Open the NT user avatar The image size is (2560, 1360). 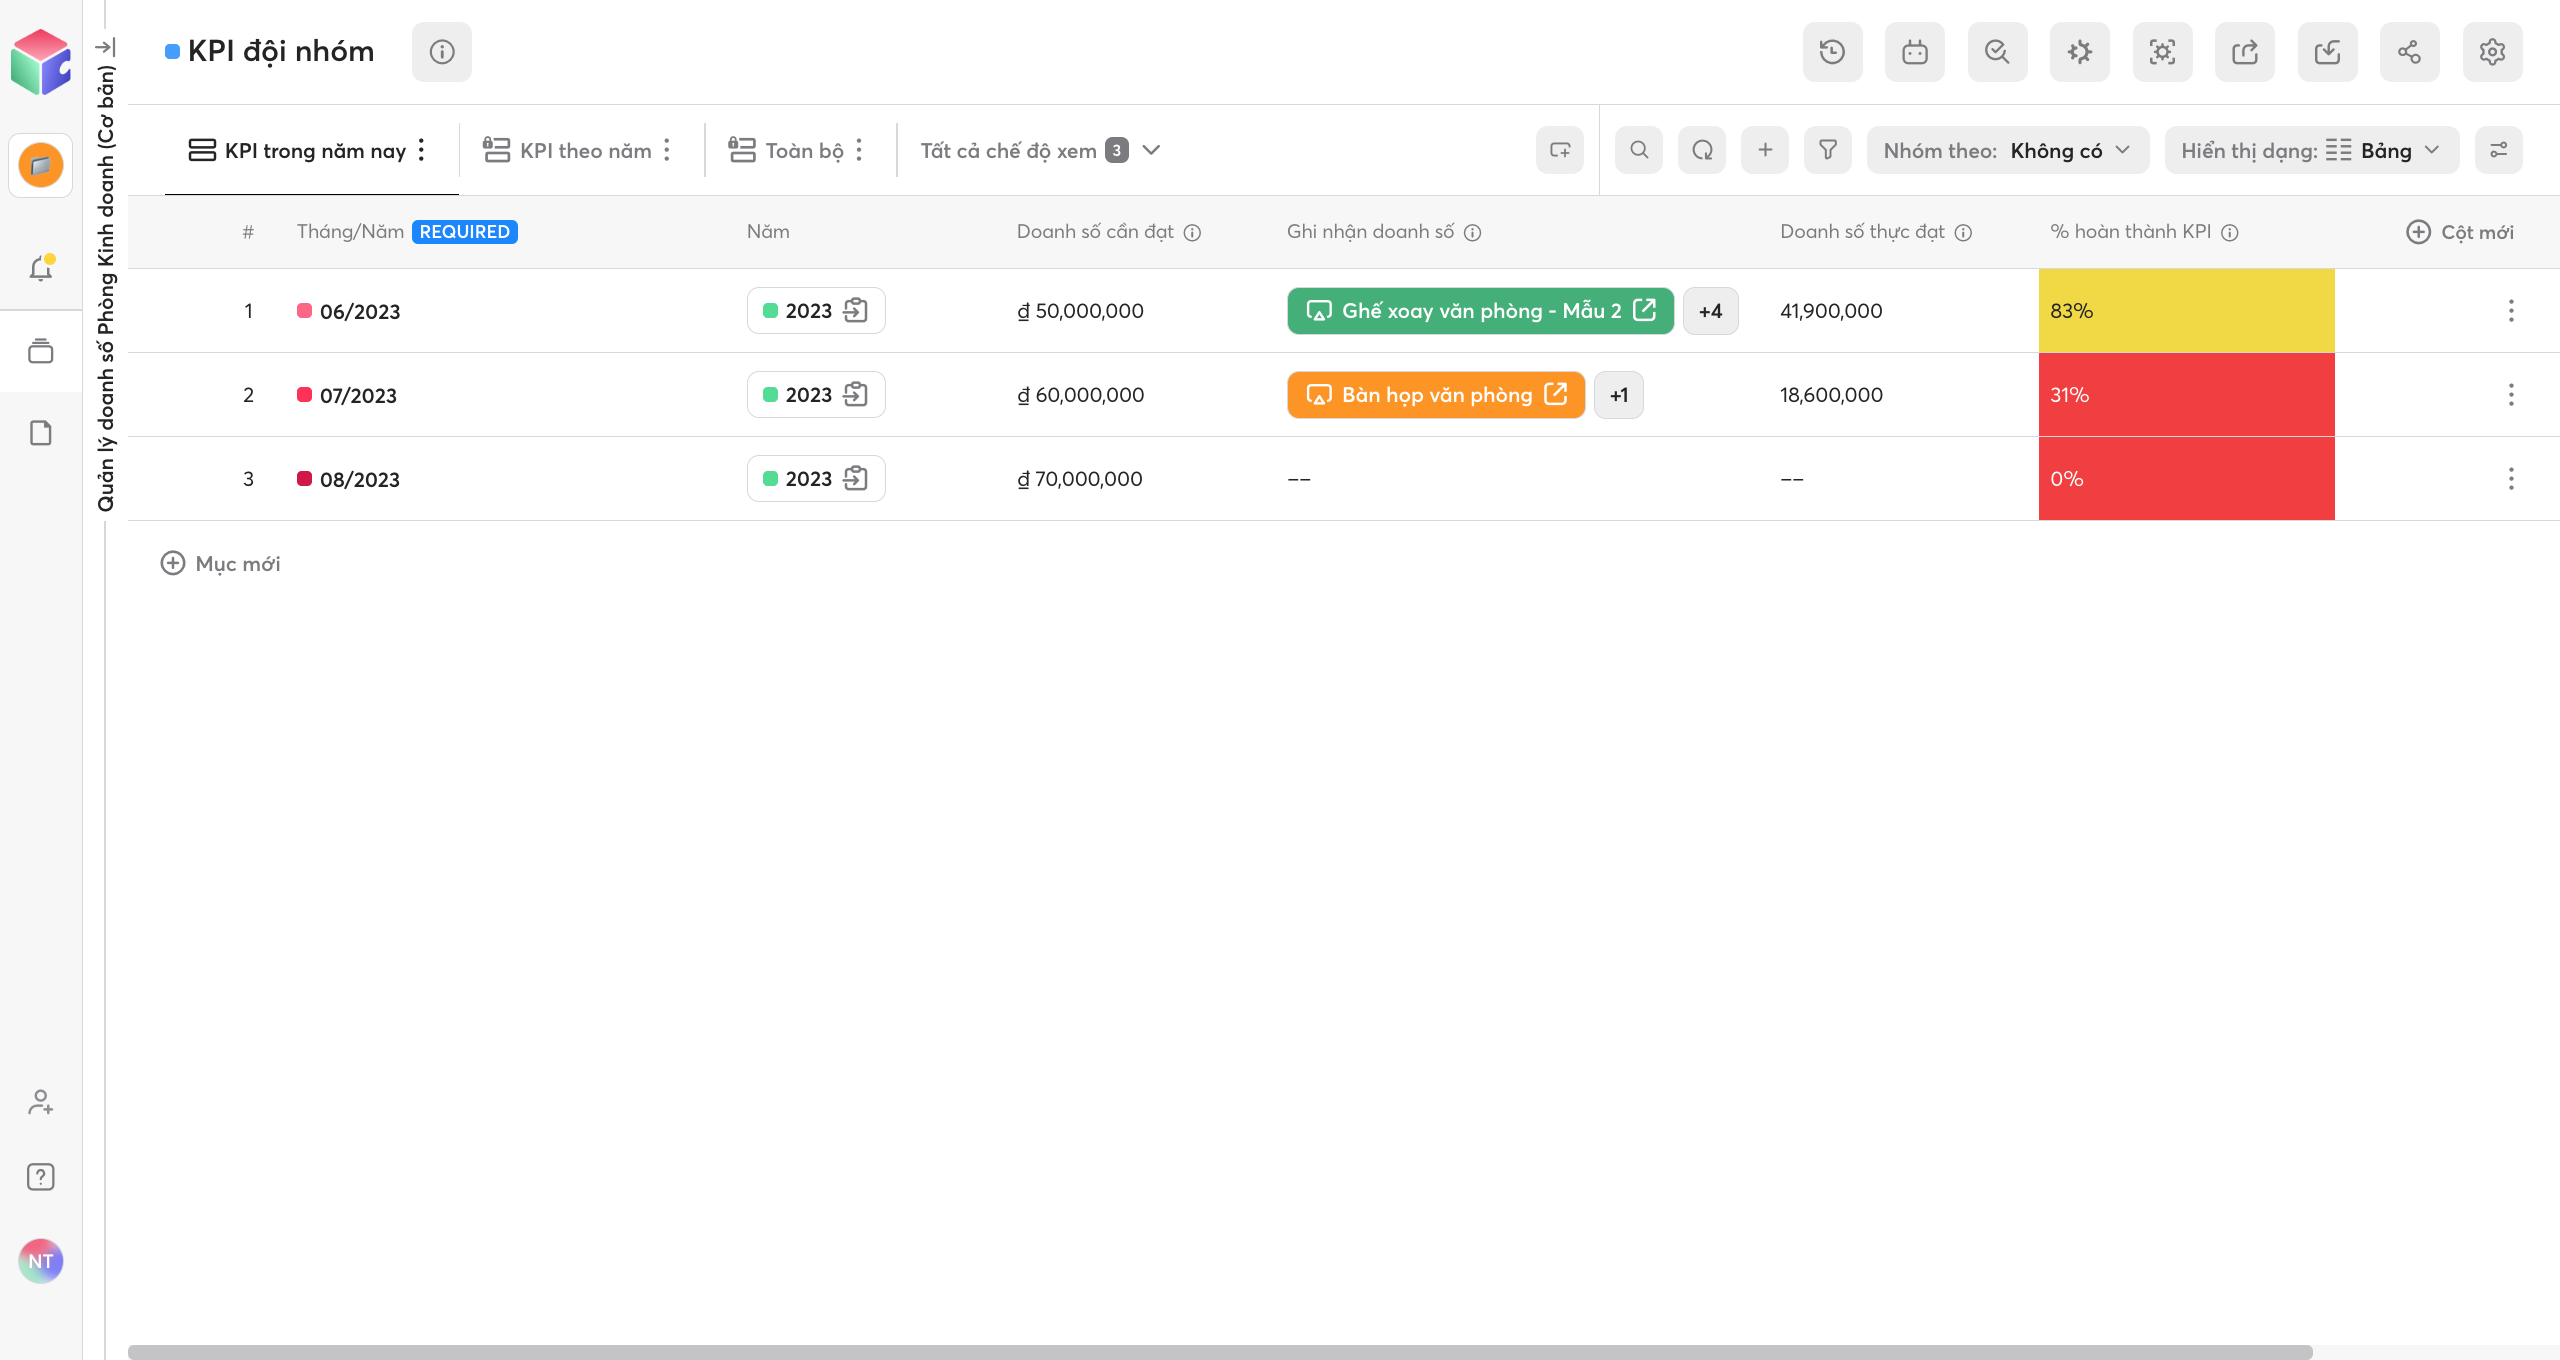pyautogui.click(x=41, y=1261)
